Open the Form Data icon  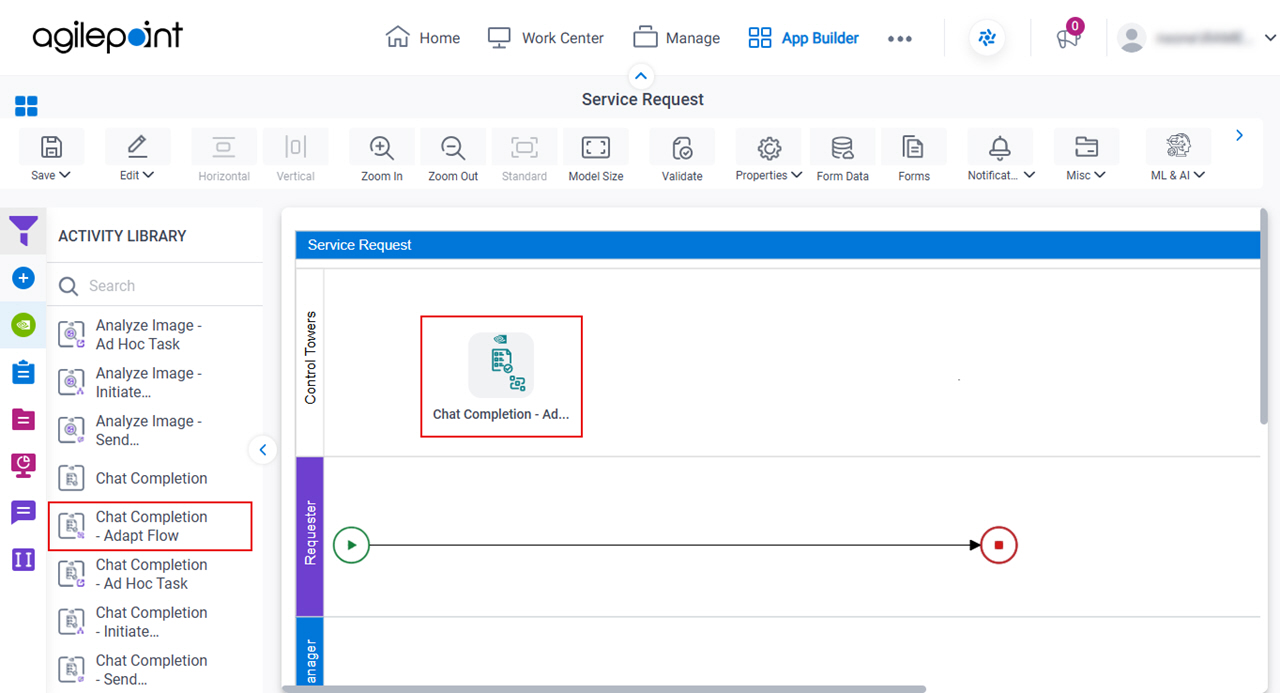coord(842,148)
